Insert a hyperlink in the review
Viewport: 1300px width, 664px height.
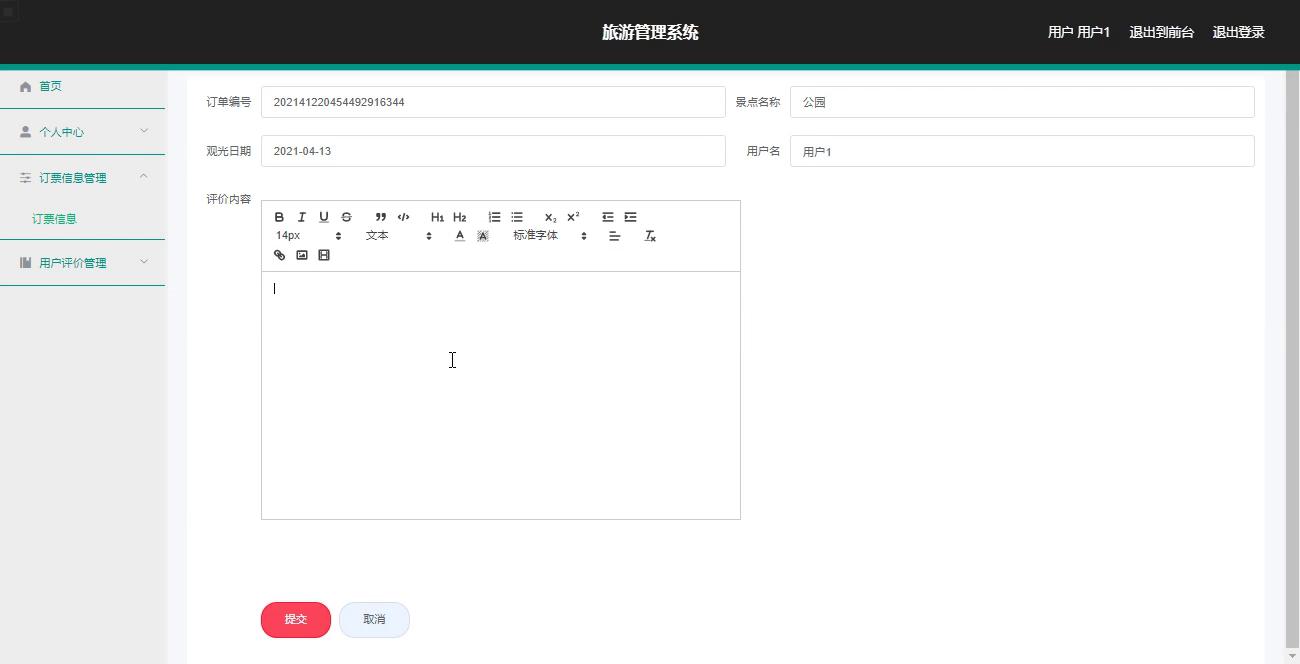[x=279, y=255]
